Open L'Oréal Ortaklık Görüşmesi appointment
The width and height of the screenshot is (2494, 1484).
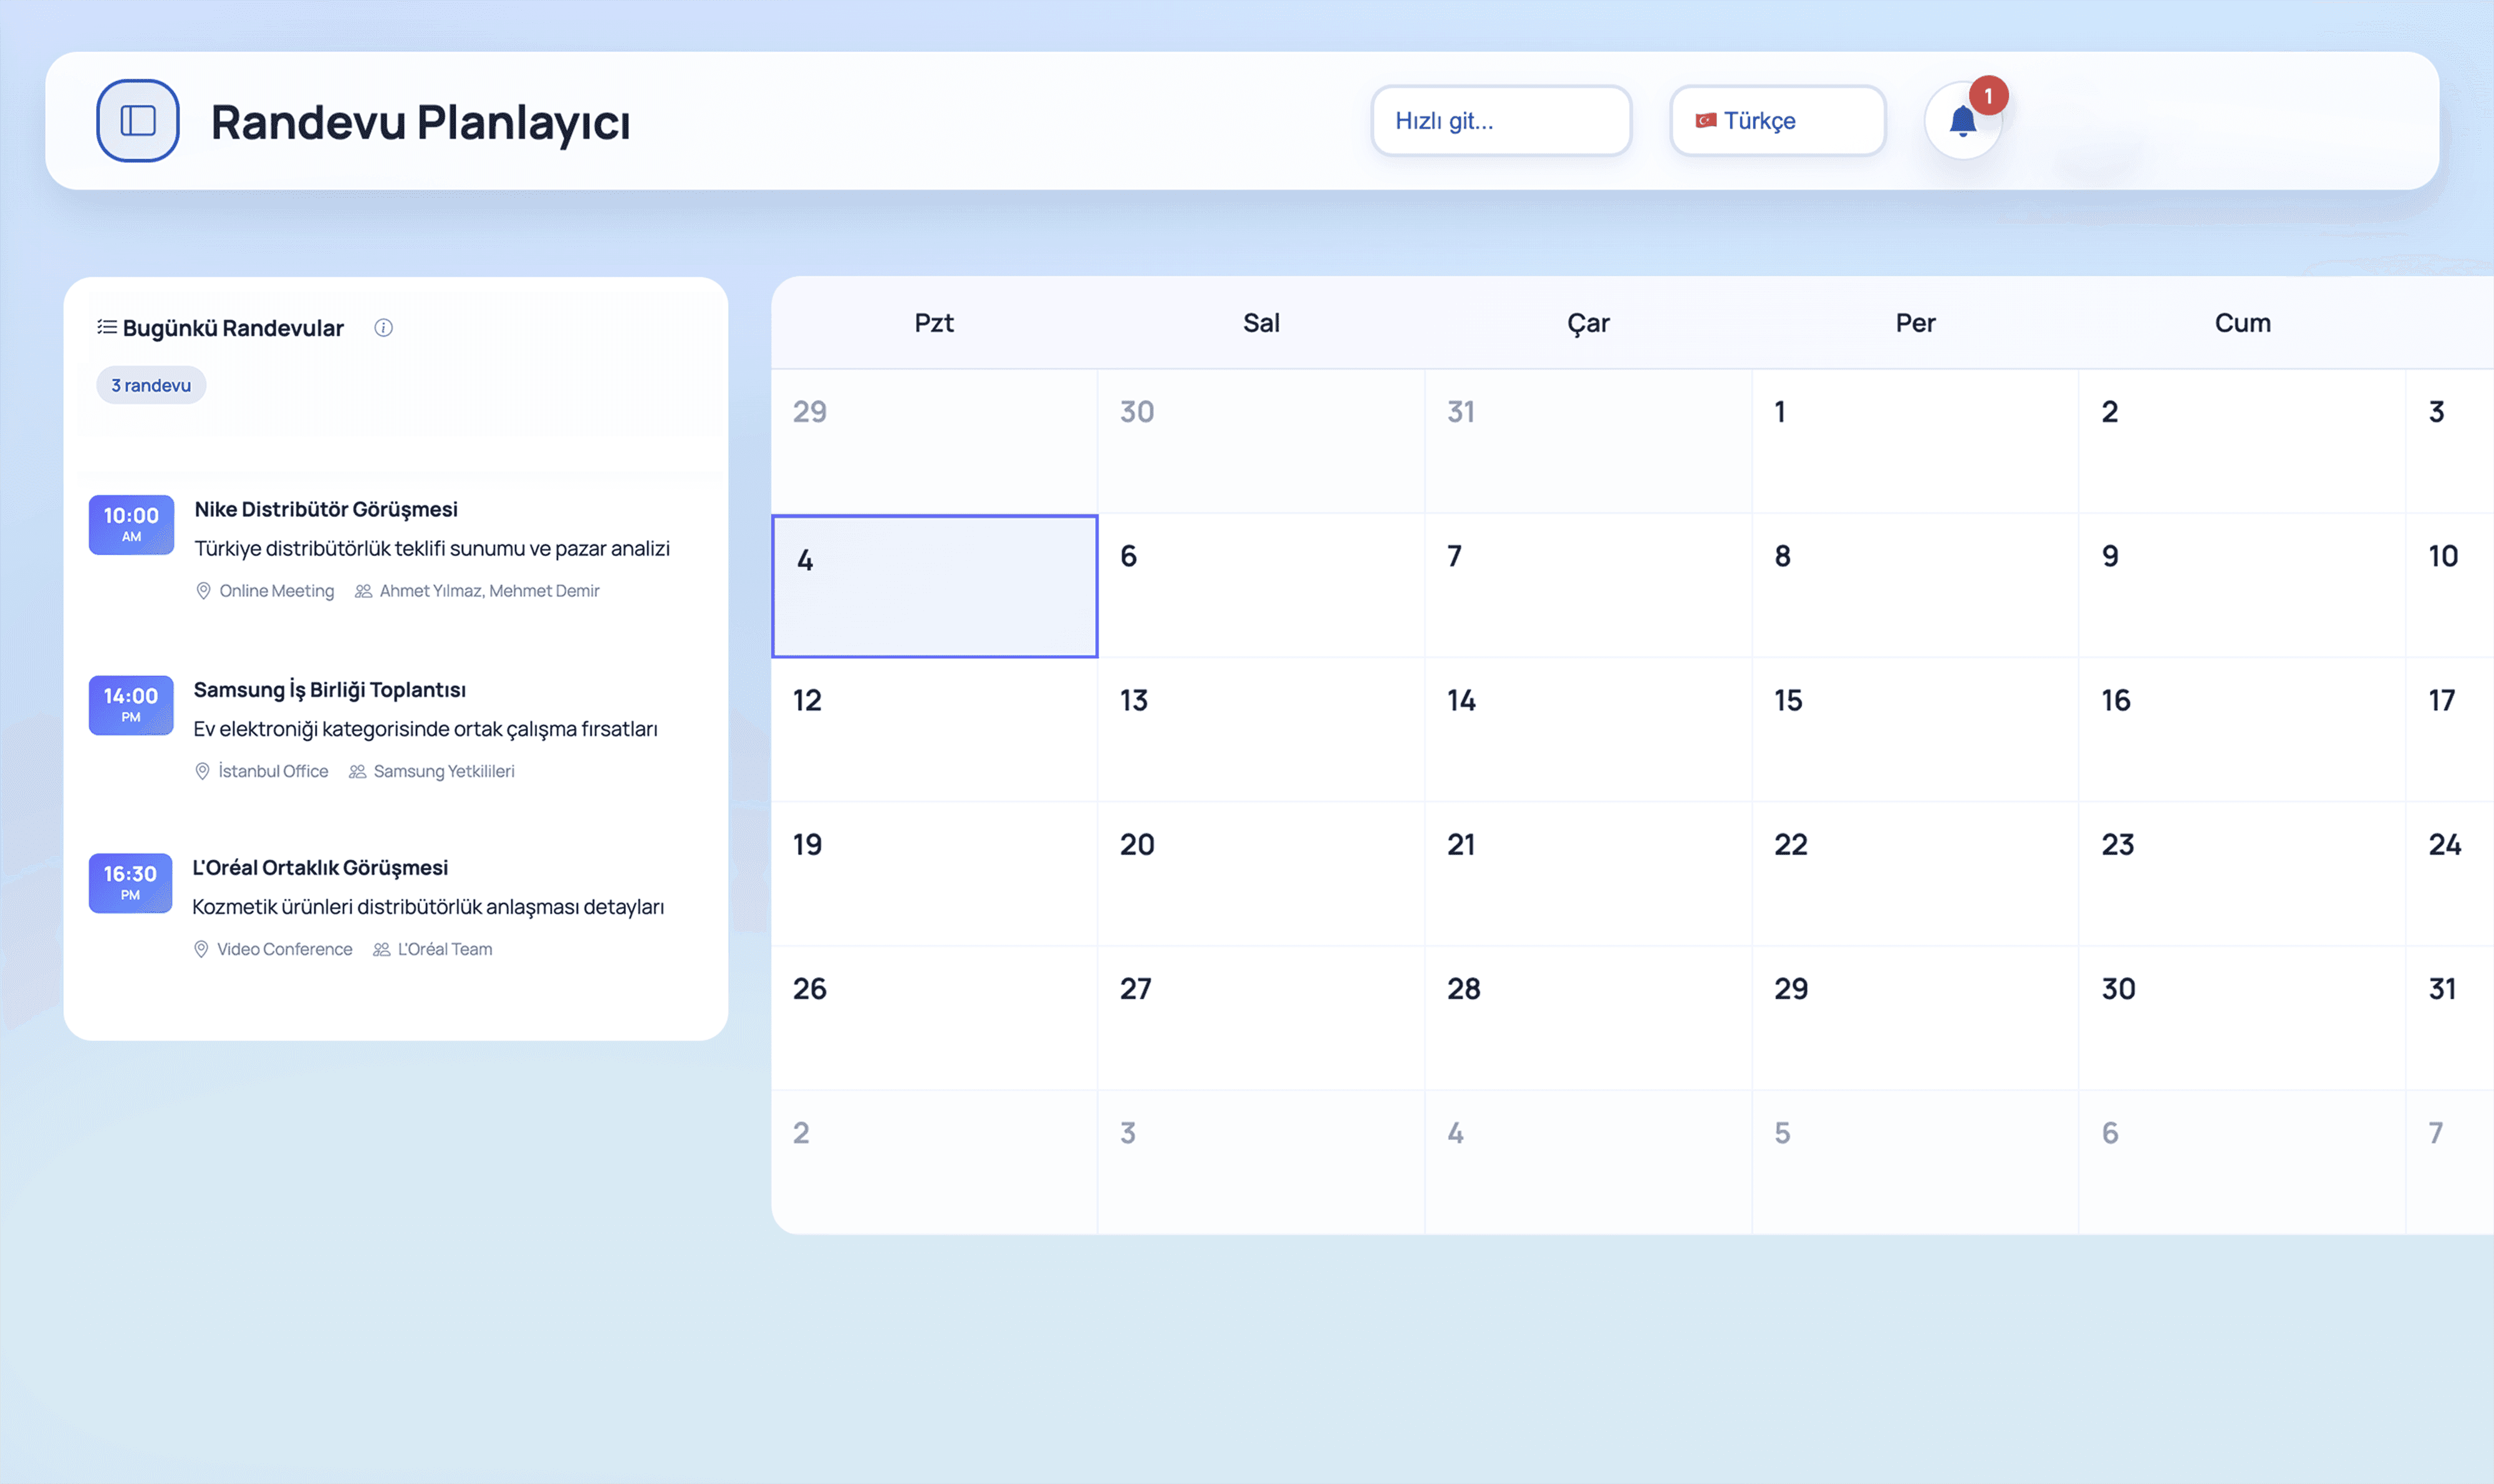tap(320, 868)
